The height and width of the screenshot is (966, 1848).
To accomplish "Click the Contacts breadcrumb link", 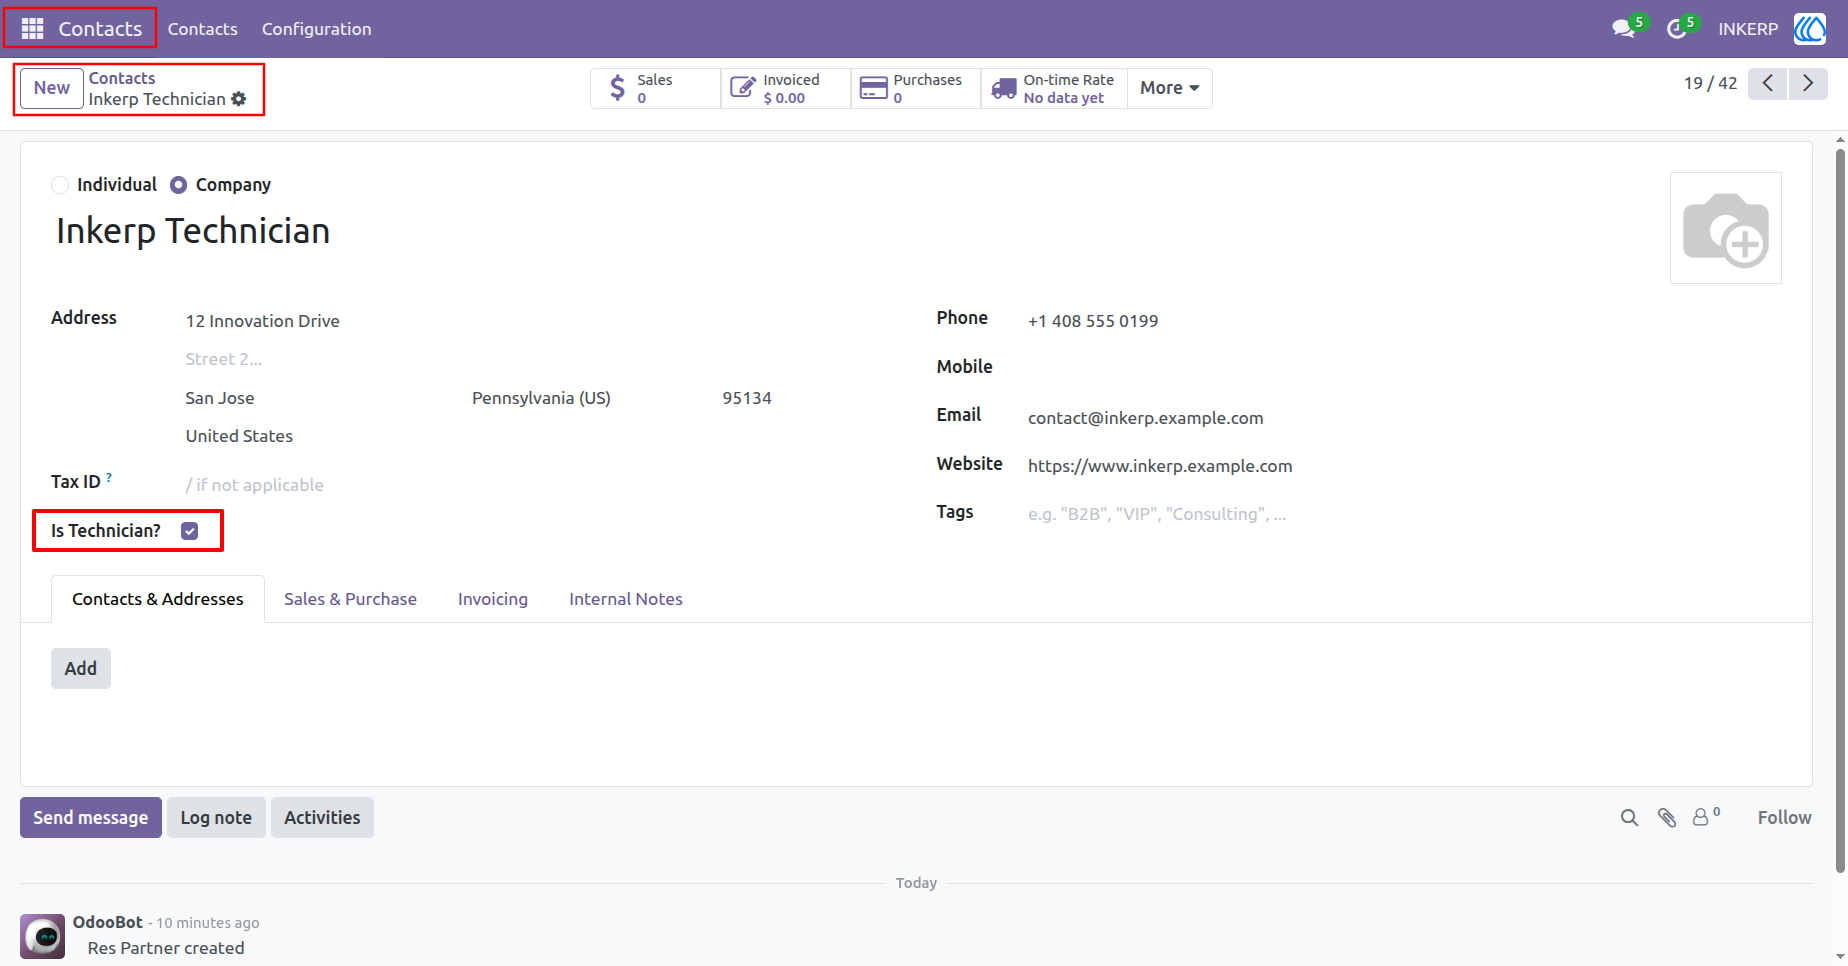I will point(122,78).
